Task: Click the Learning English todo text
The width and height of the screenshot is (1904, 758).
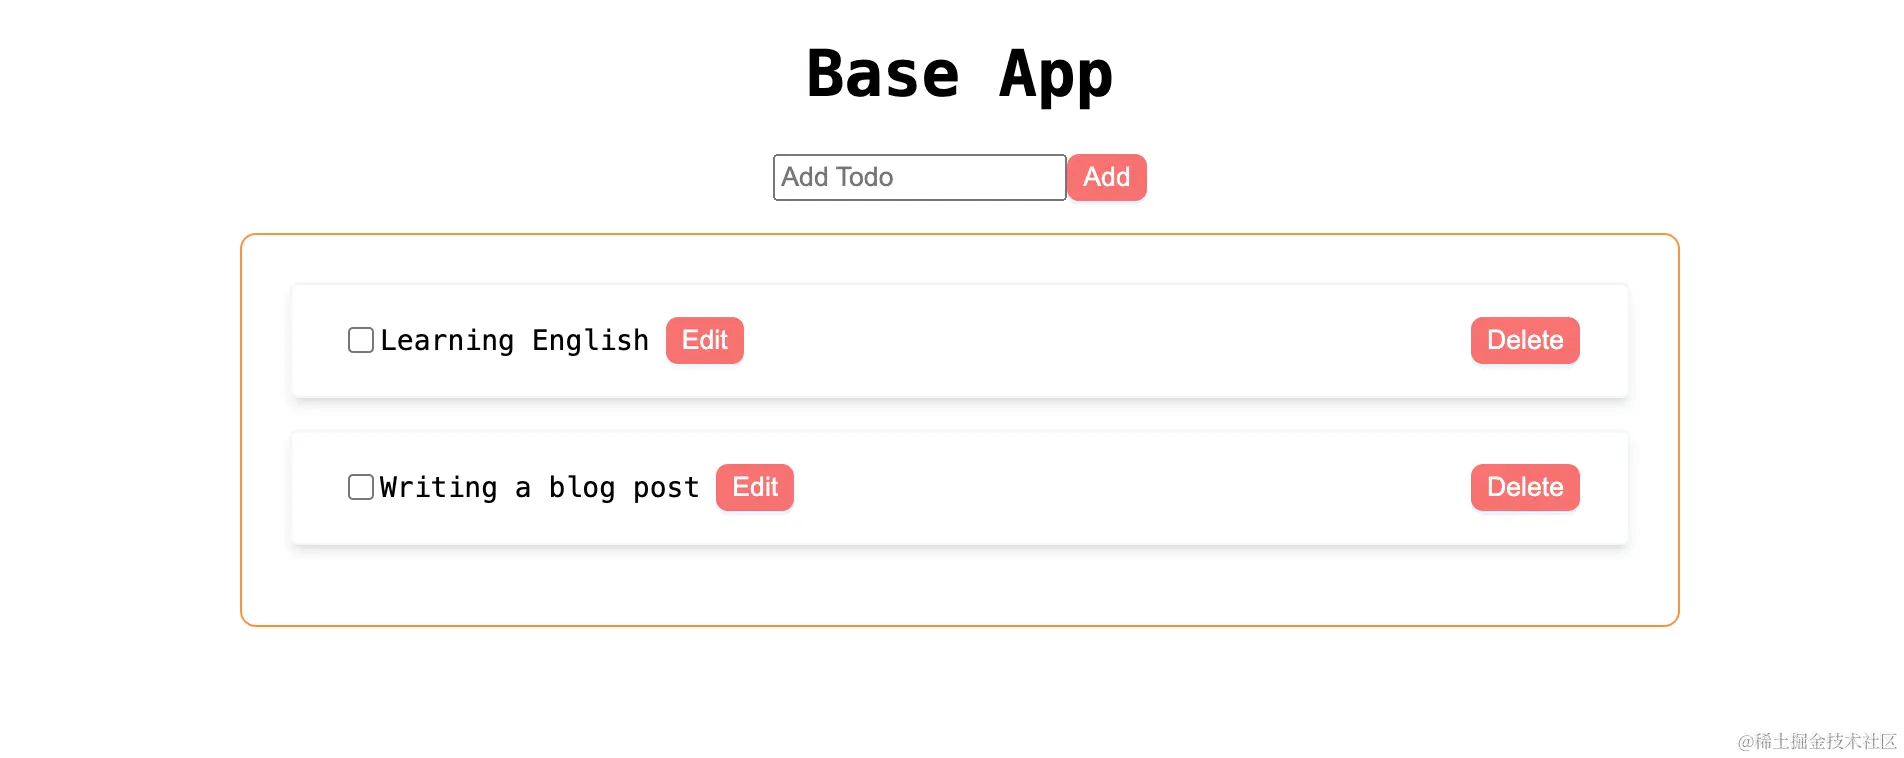Action: [x=514, y=340]
